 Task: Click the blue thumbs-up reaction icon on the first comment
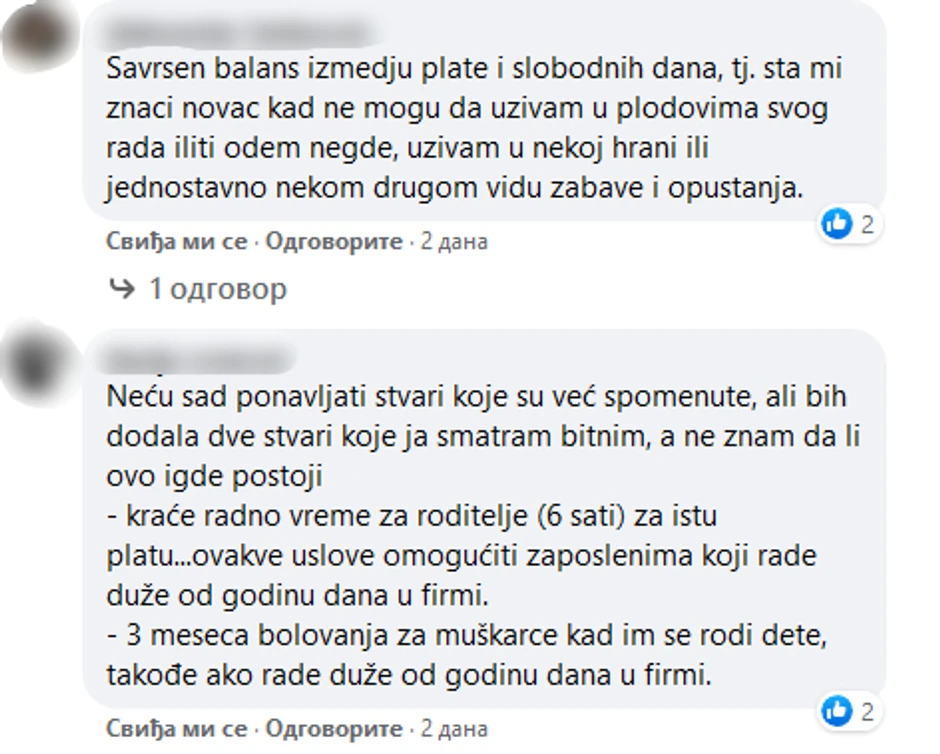pyautogui.click(x=836, y=224)
